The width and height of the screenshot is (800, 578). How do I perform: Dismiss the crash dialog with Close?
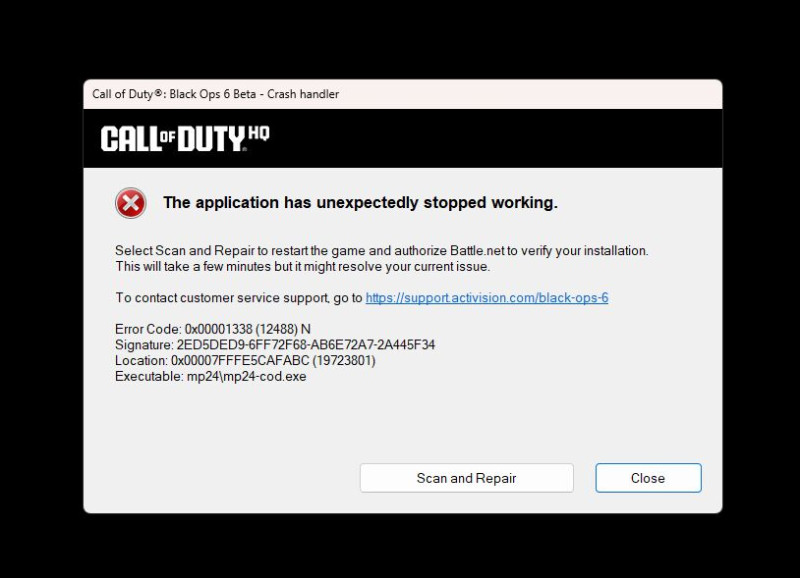pyautogui.click(x=648, y=478)
